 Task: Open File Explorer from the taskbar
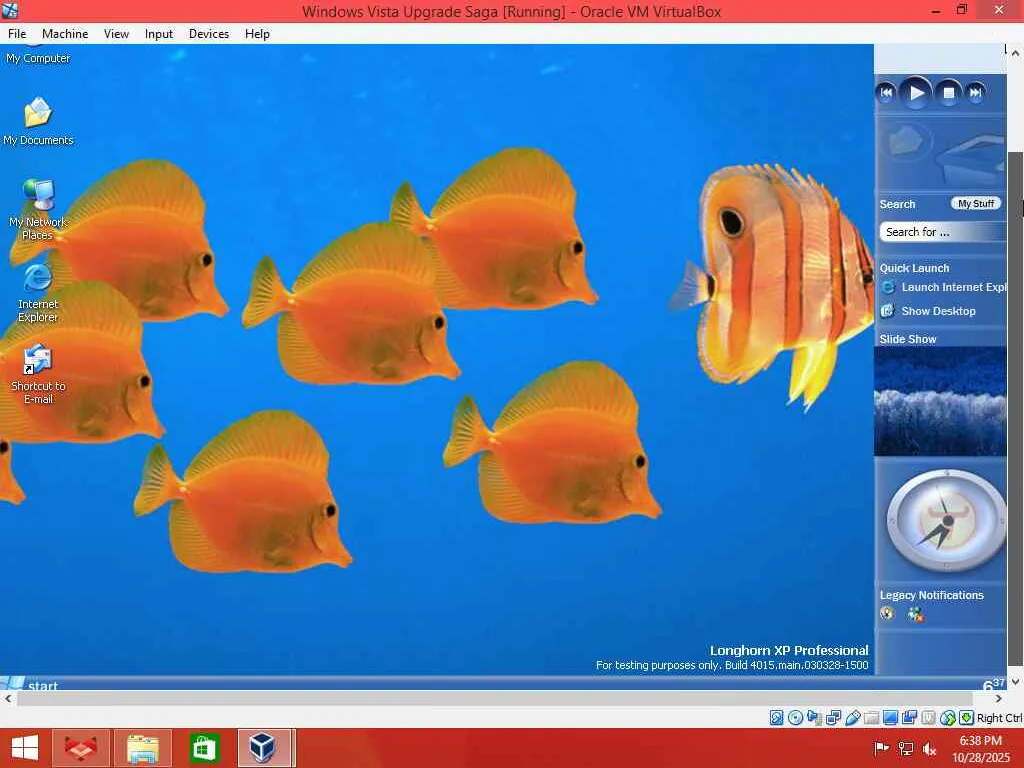(x=143, y=748)
